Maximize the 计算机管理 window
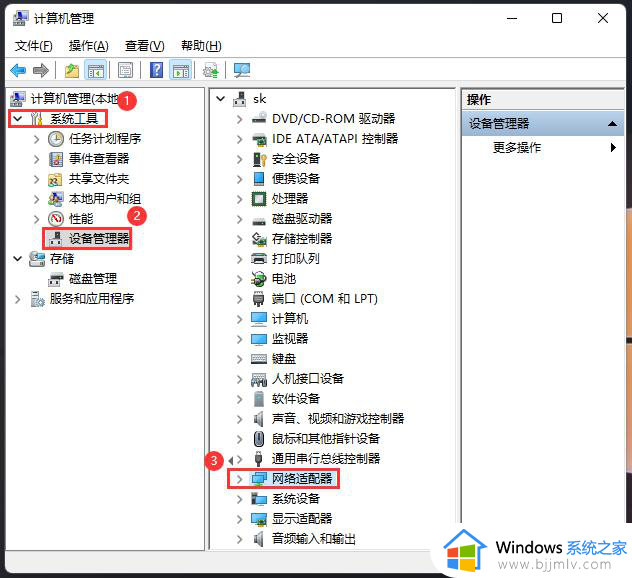The image size is (632, 578). coord(557,18)
